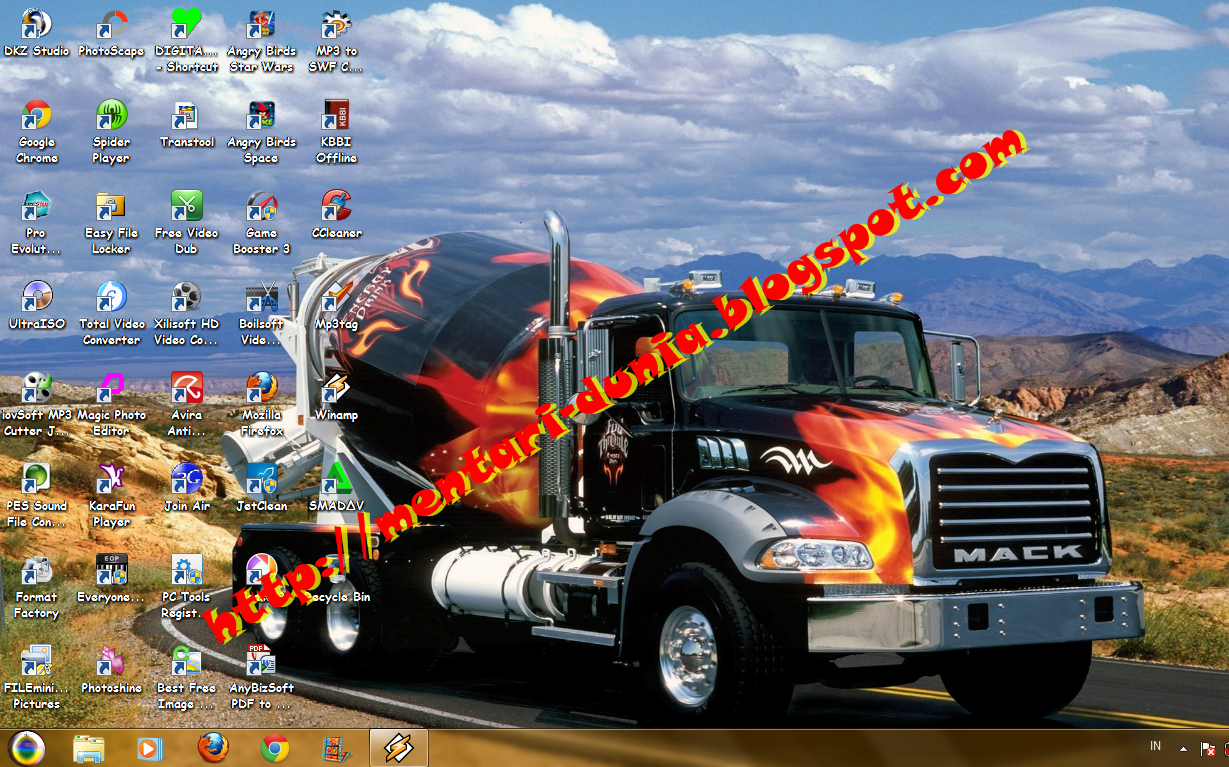Launch KaraFun Player shortcut
The width and height of the screenshot is (1229, 767).
coord(111,495)
